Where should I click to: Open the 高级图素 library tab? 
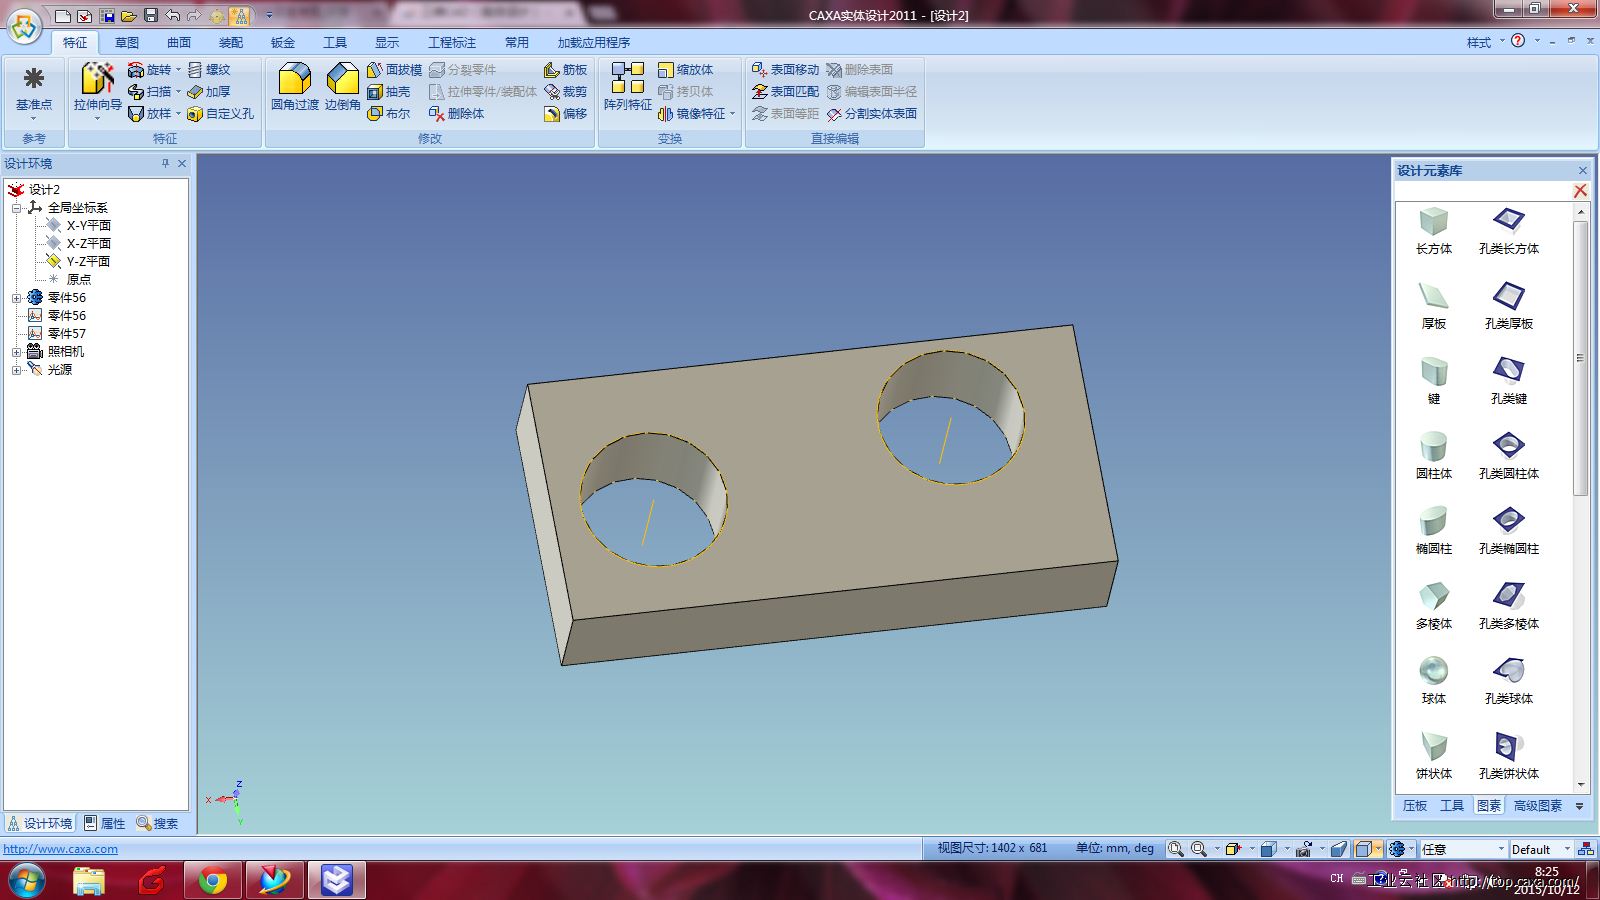point(1538,805)
